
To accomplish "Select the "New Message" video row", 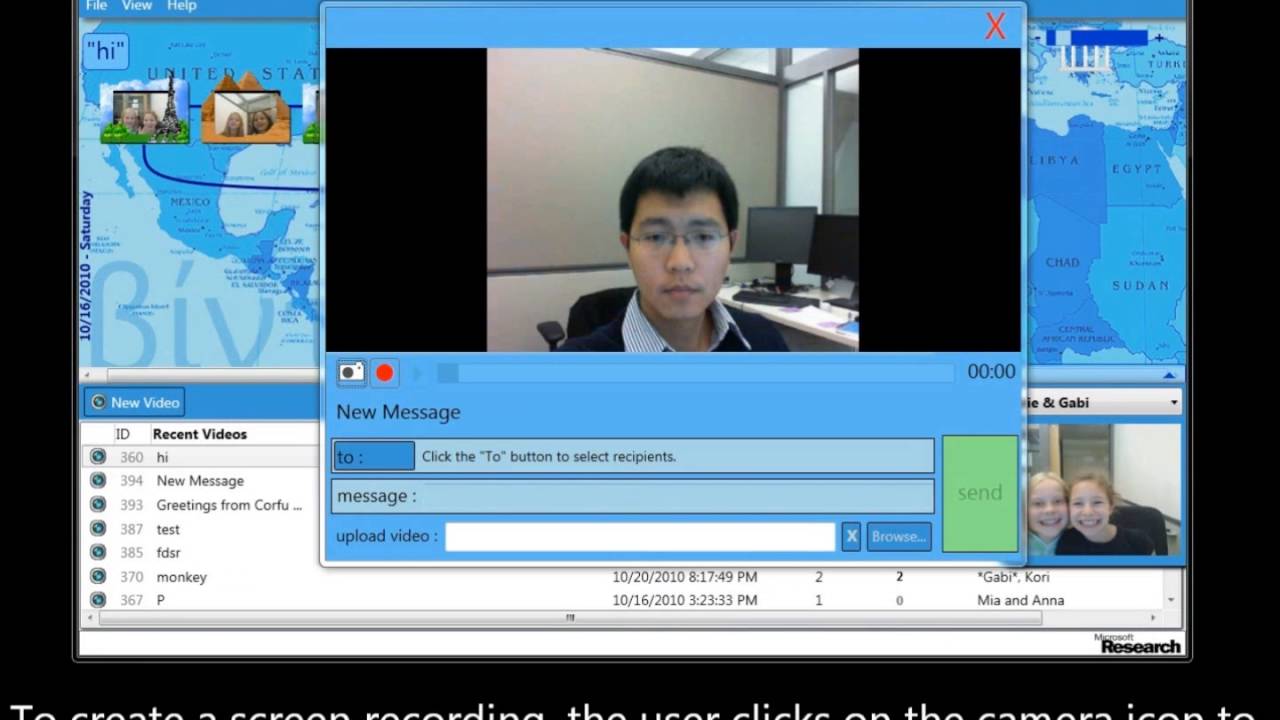I will pos(201,481).
